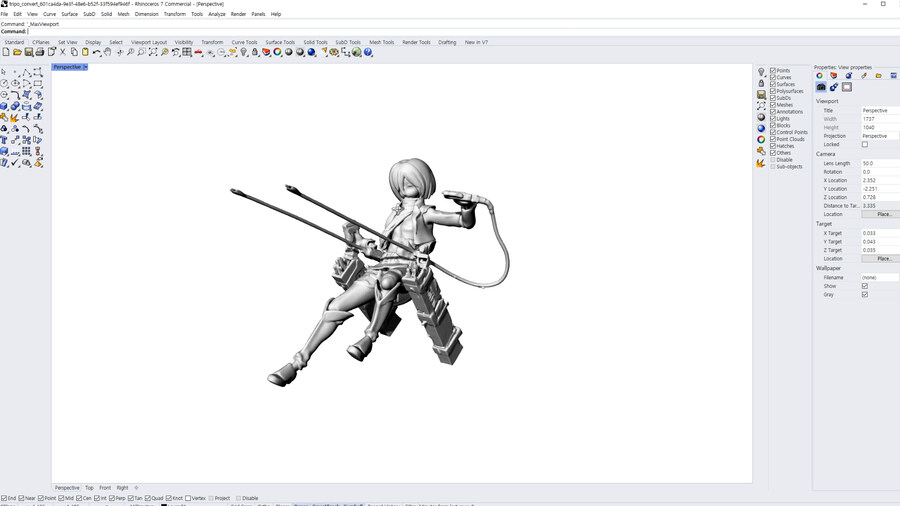Image resolution: width=900 pixels, height=506 pixels.
Task: Click the Help question mark icon
Action: coord(368,52)
